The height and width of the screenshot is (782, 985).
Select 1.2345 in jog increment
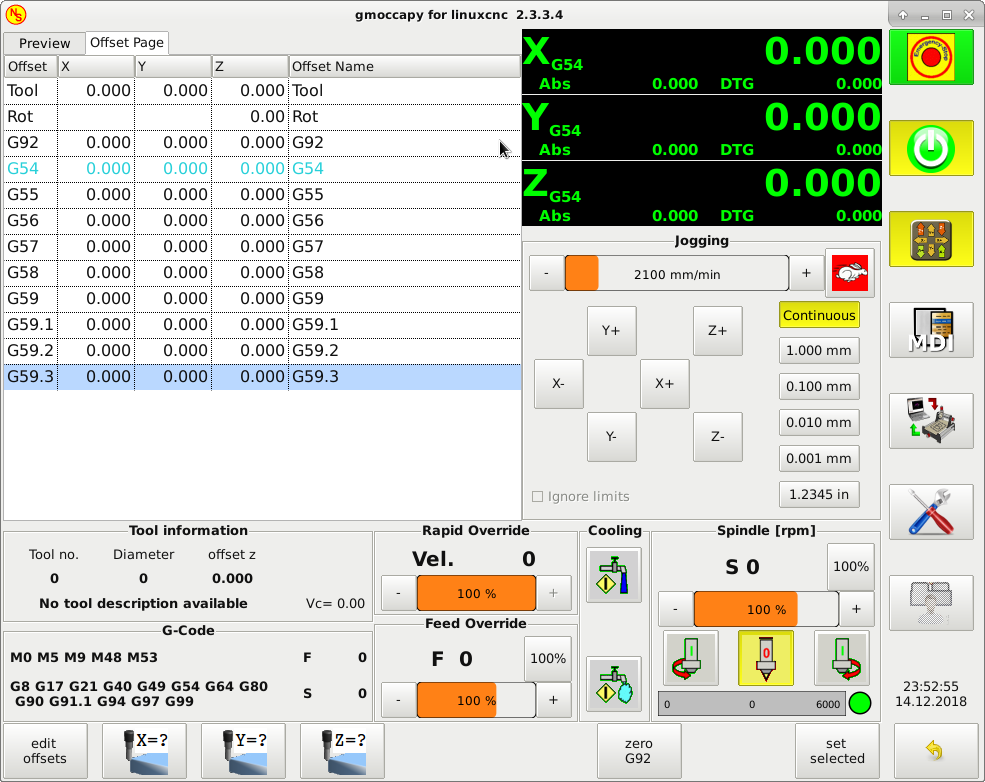(x=819, y=494)
